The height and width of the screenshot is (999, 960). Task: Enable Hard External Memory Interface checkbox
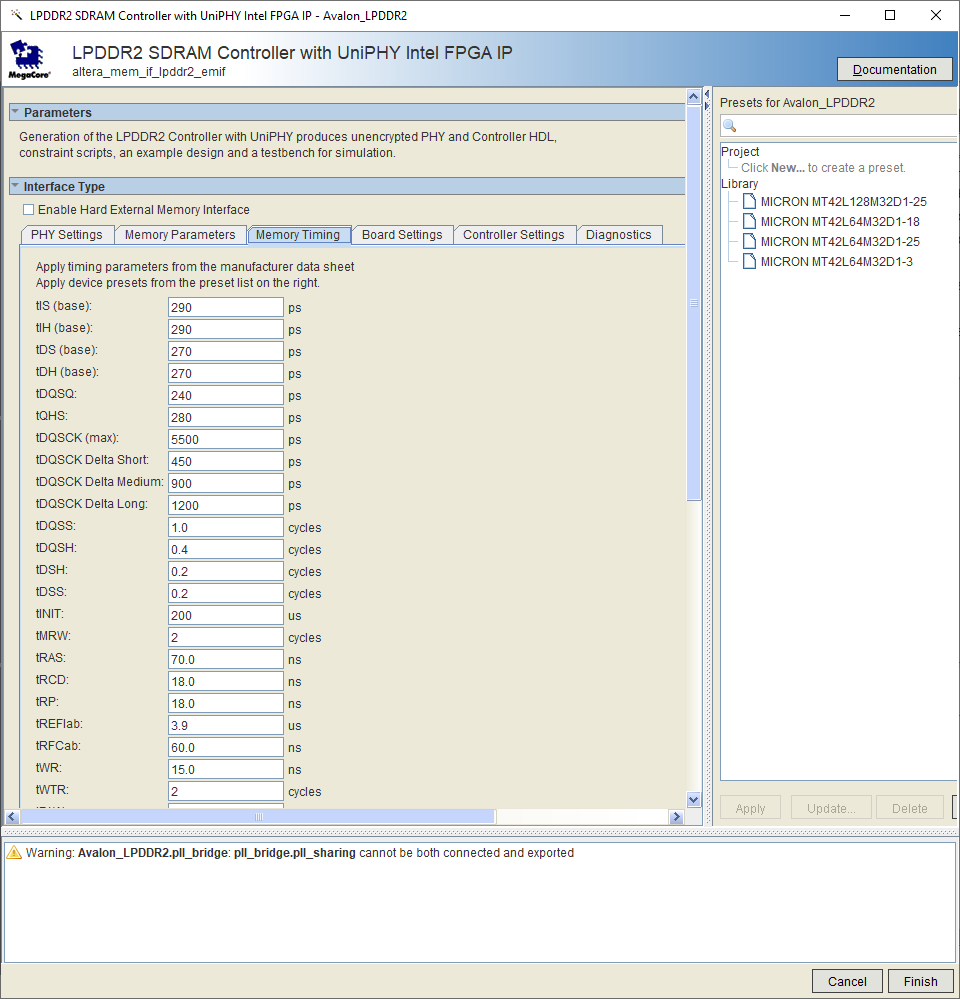pos(28,210)
